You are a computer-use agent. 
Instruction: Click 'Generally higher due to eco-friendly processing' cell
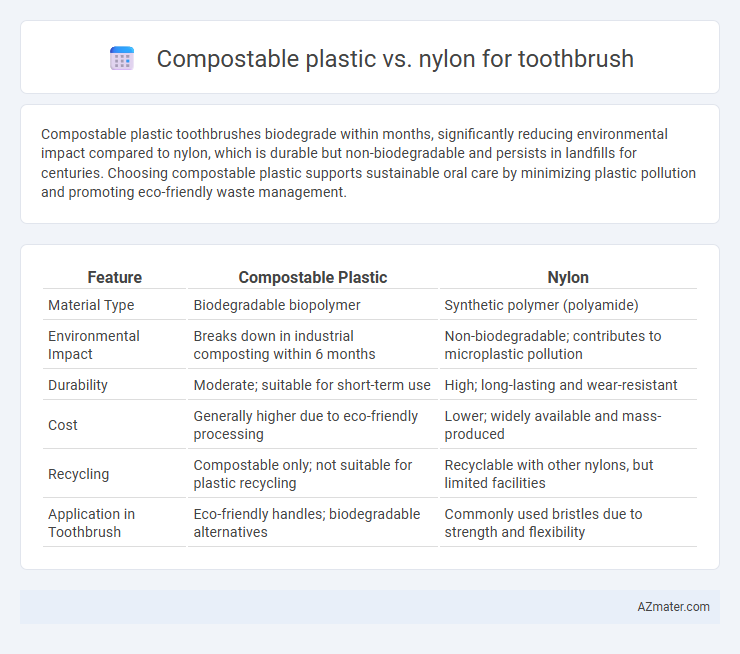pos(306,425)
